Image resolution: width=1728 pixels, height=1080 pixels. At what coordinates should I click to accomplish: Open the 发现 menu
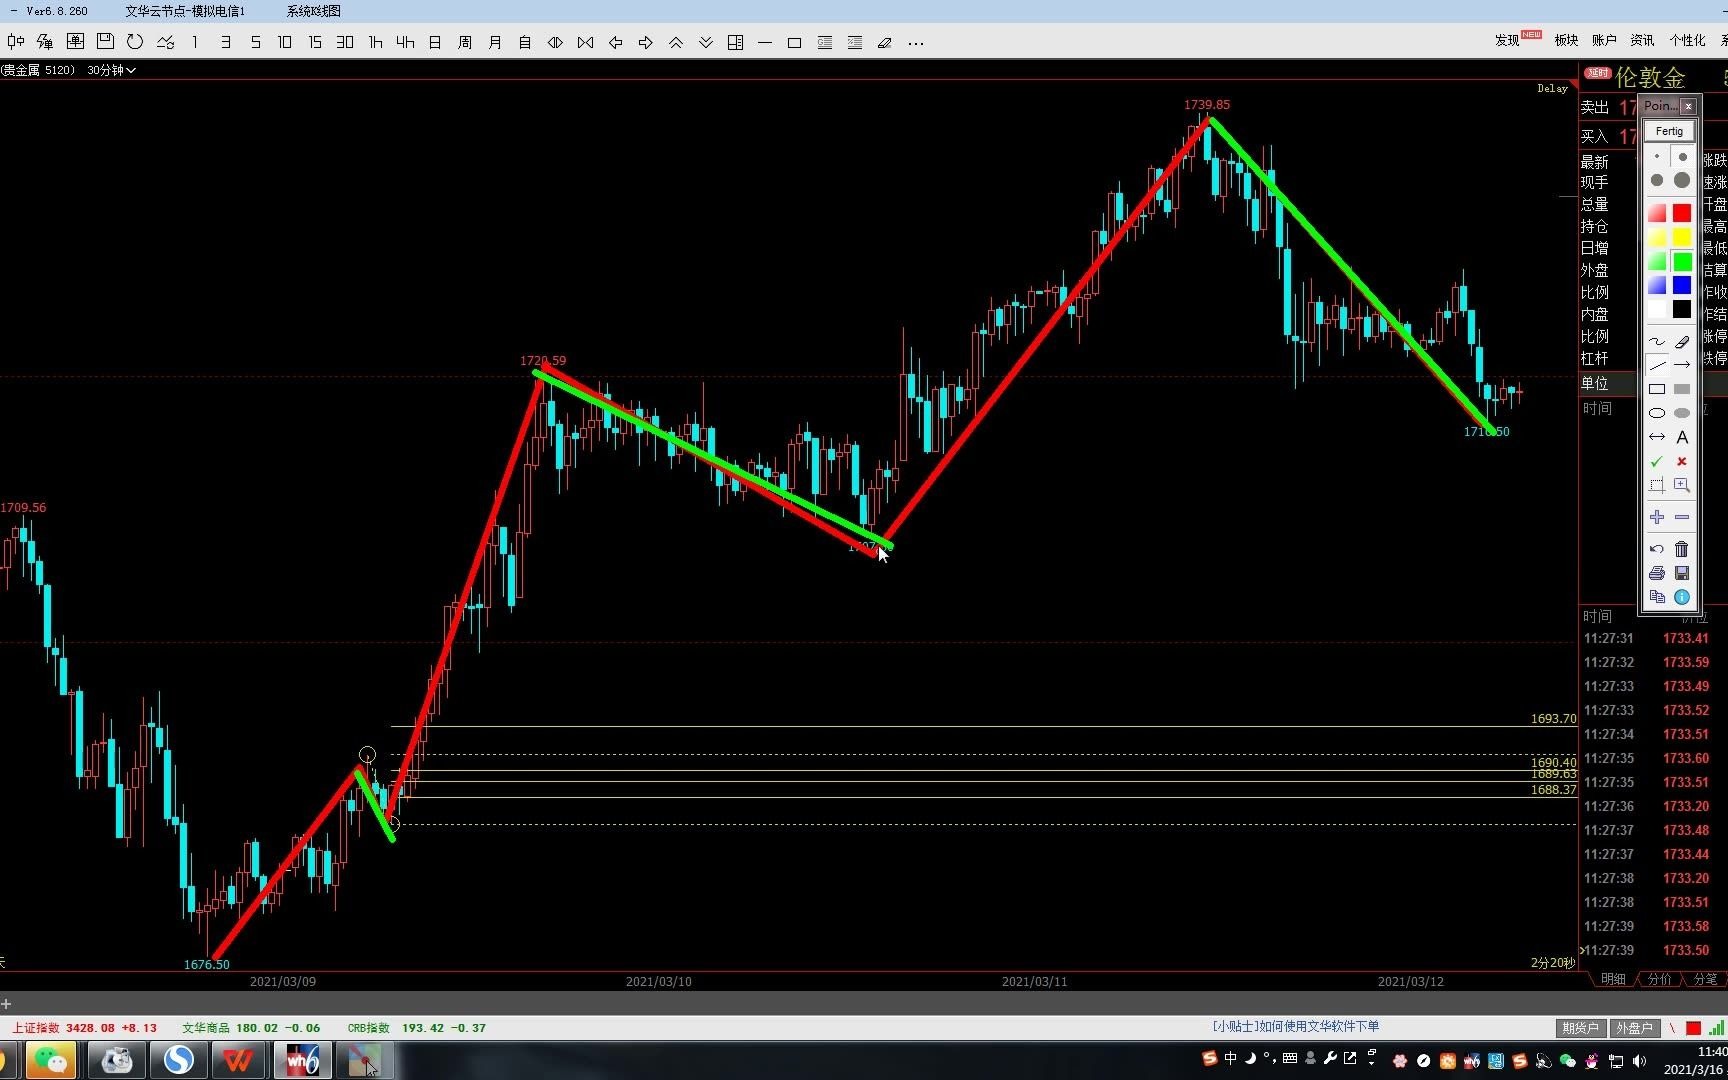[1507, 40]
